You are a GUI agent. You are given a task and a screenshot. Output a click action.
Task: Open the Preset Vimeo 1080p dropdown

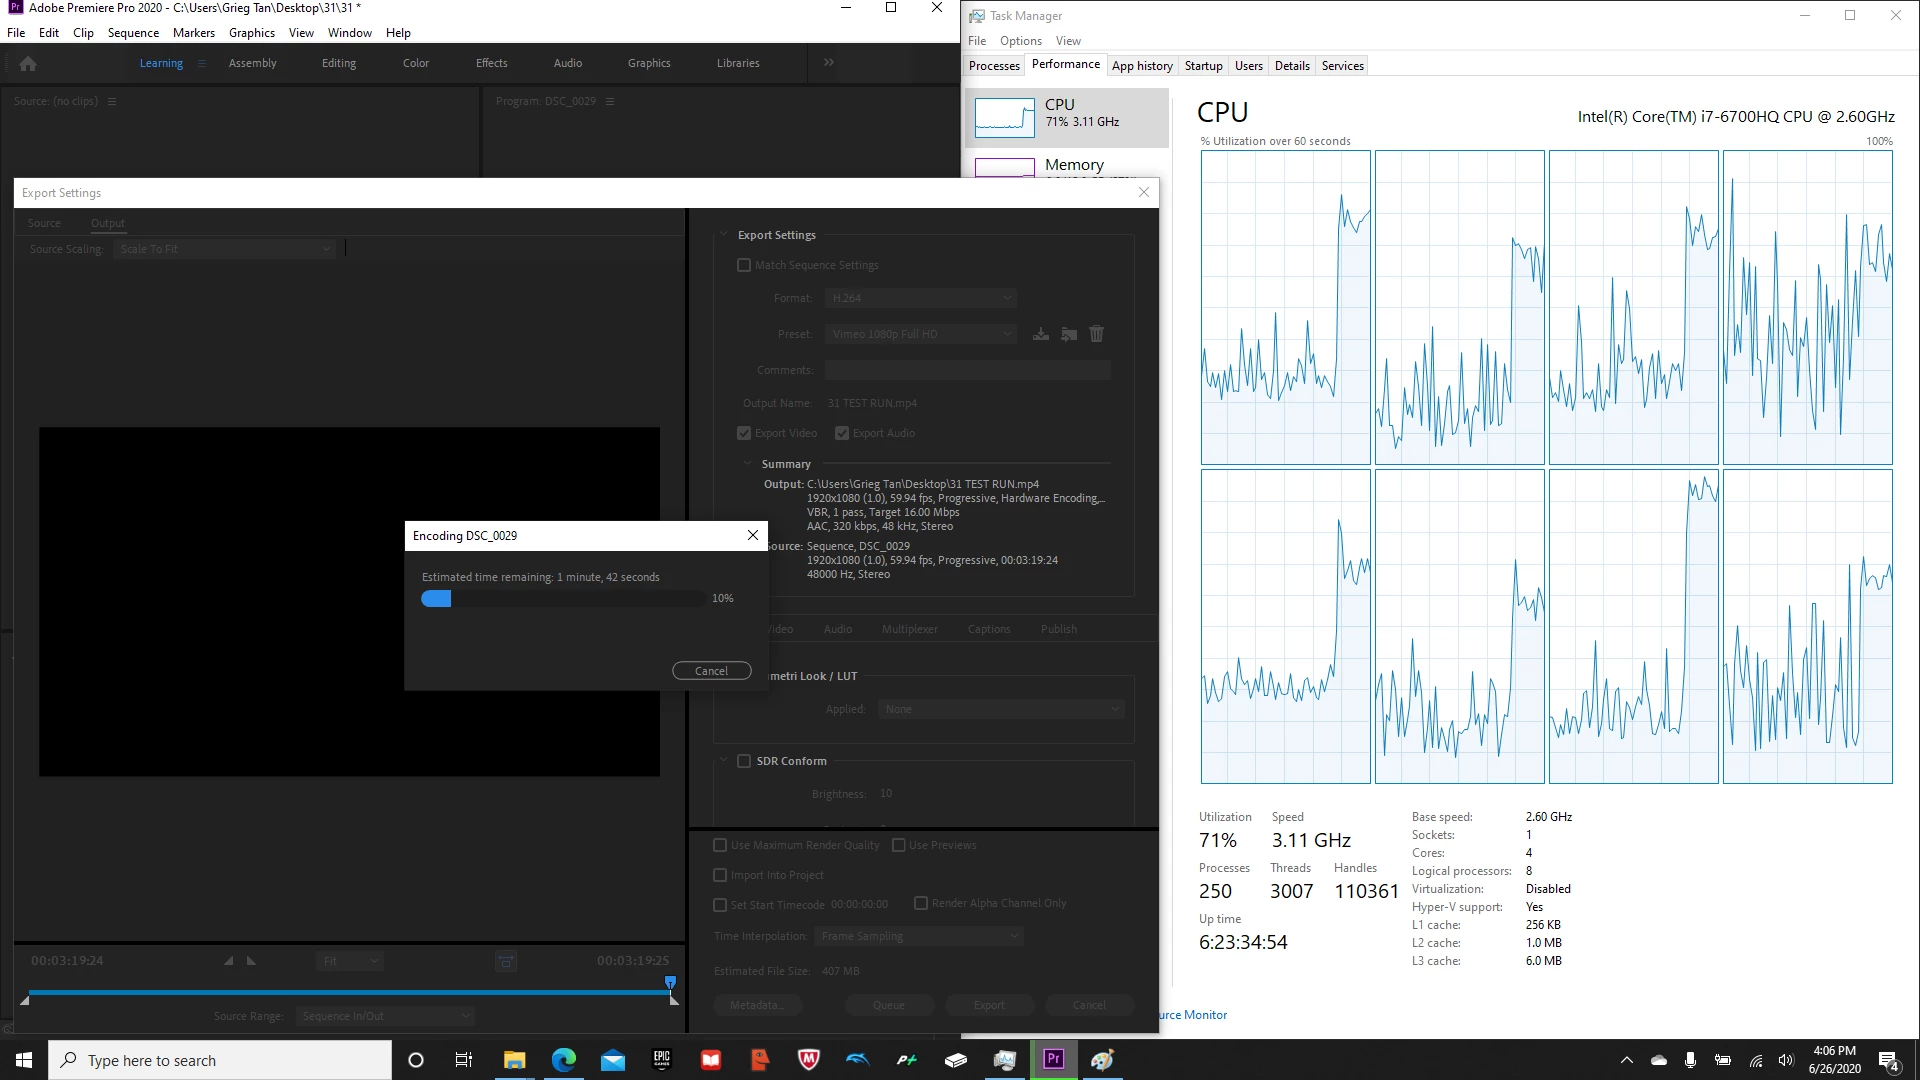coord(920,334)
